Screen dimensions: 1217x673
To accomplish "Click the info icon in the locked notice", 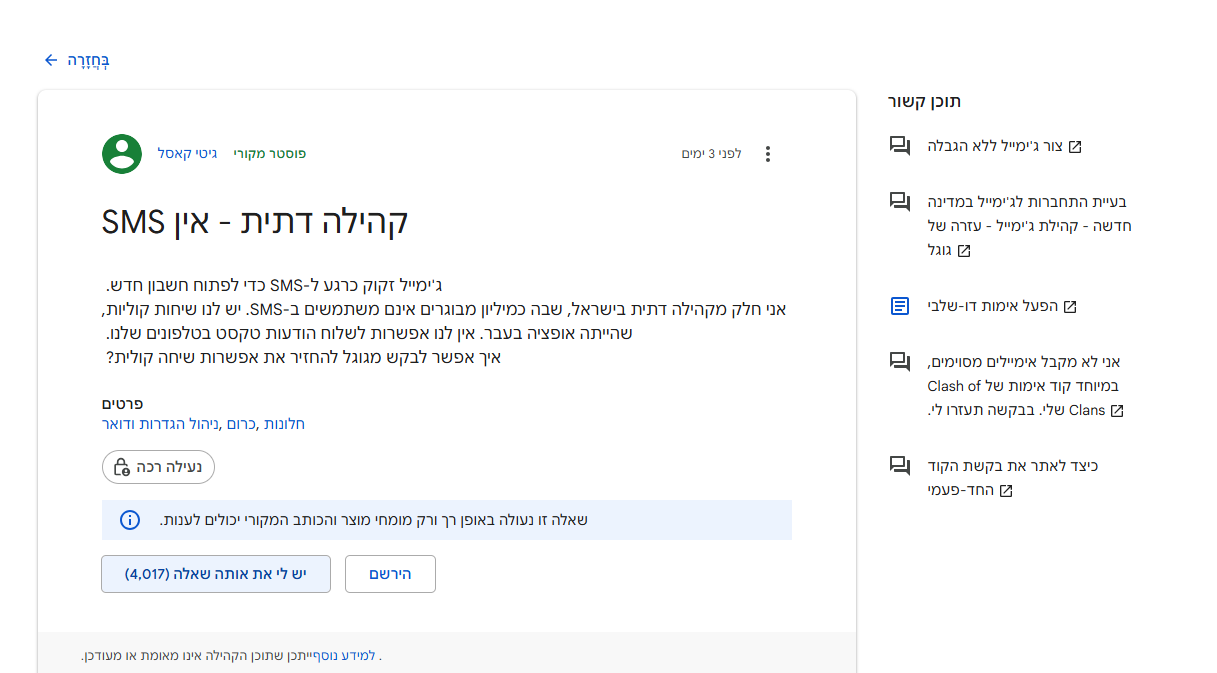I will [130, 520].
